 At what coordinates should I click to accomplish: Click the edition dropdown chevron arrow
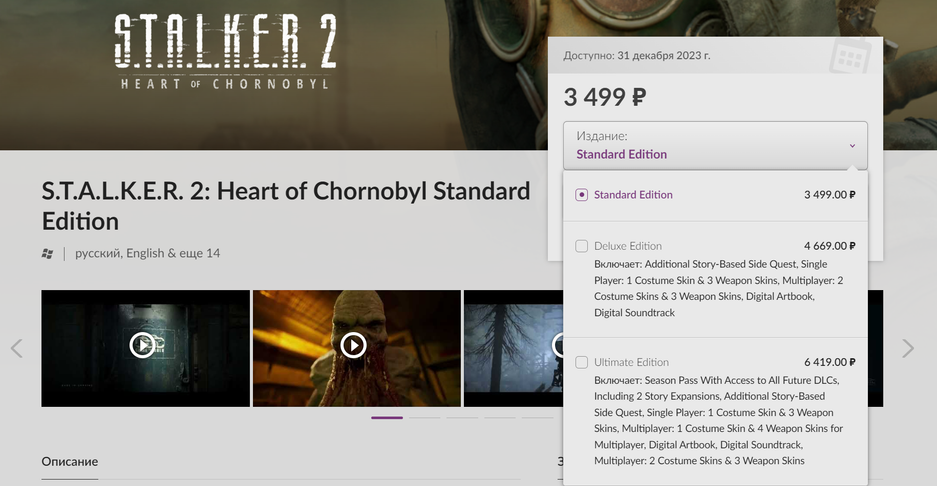(x=852, y=146)
